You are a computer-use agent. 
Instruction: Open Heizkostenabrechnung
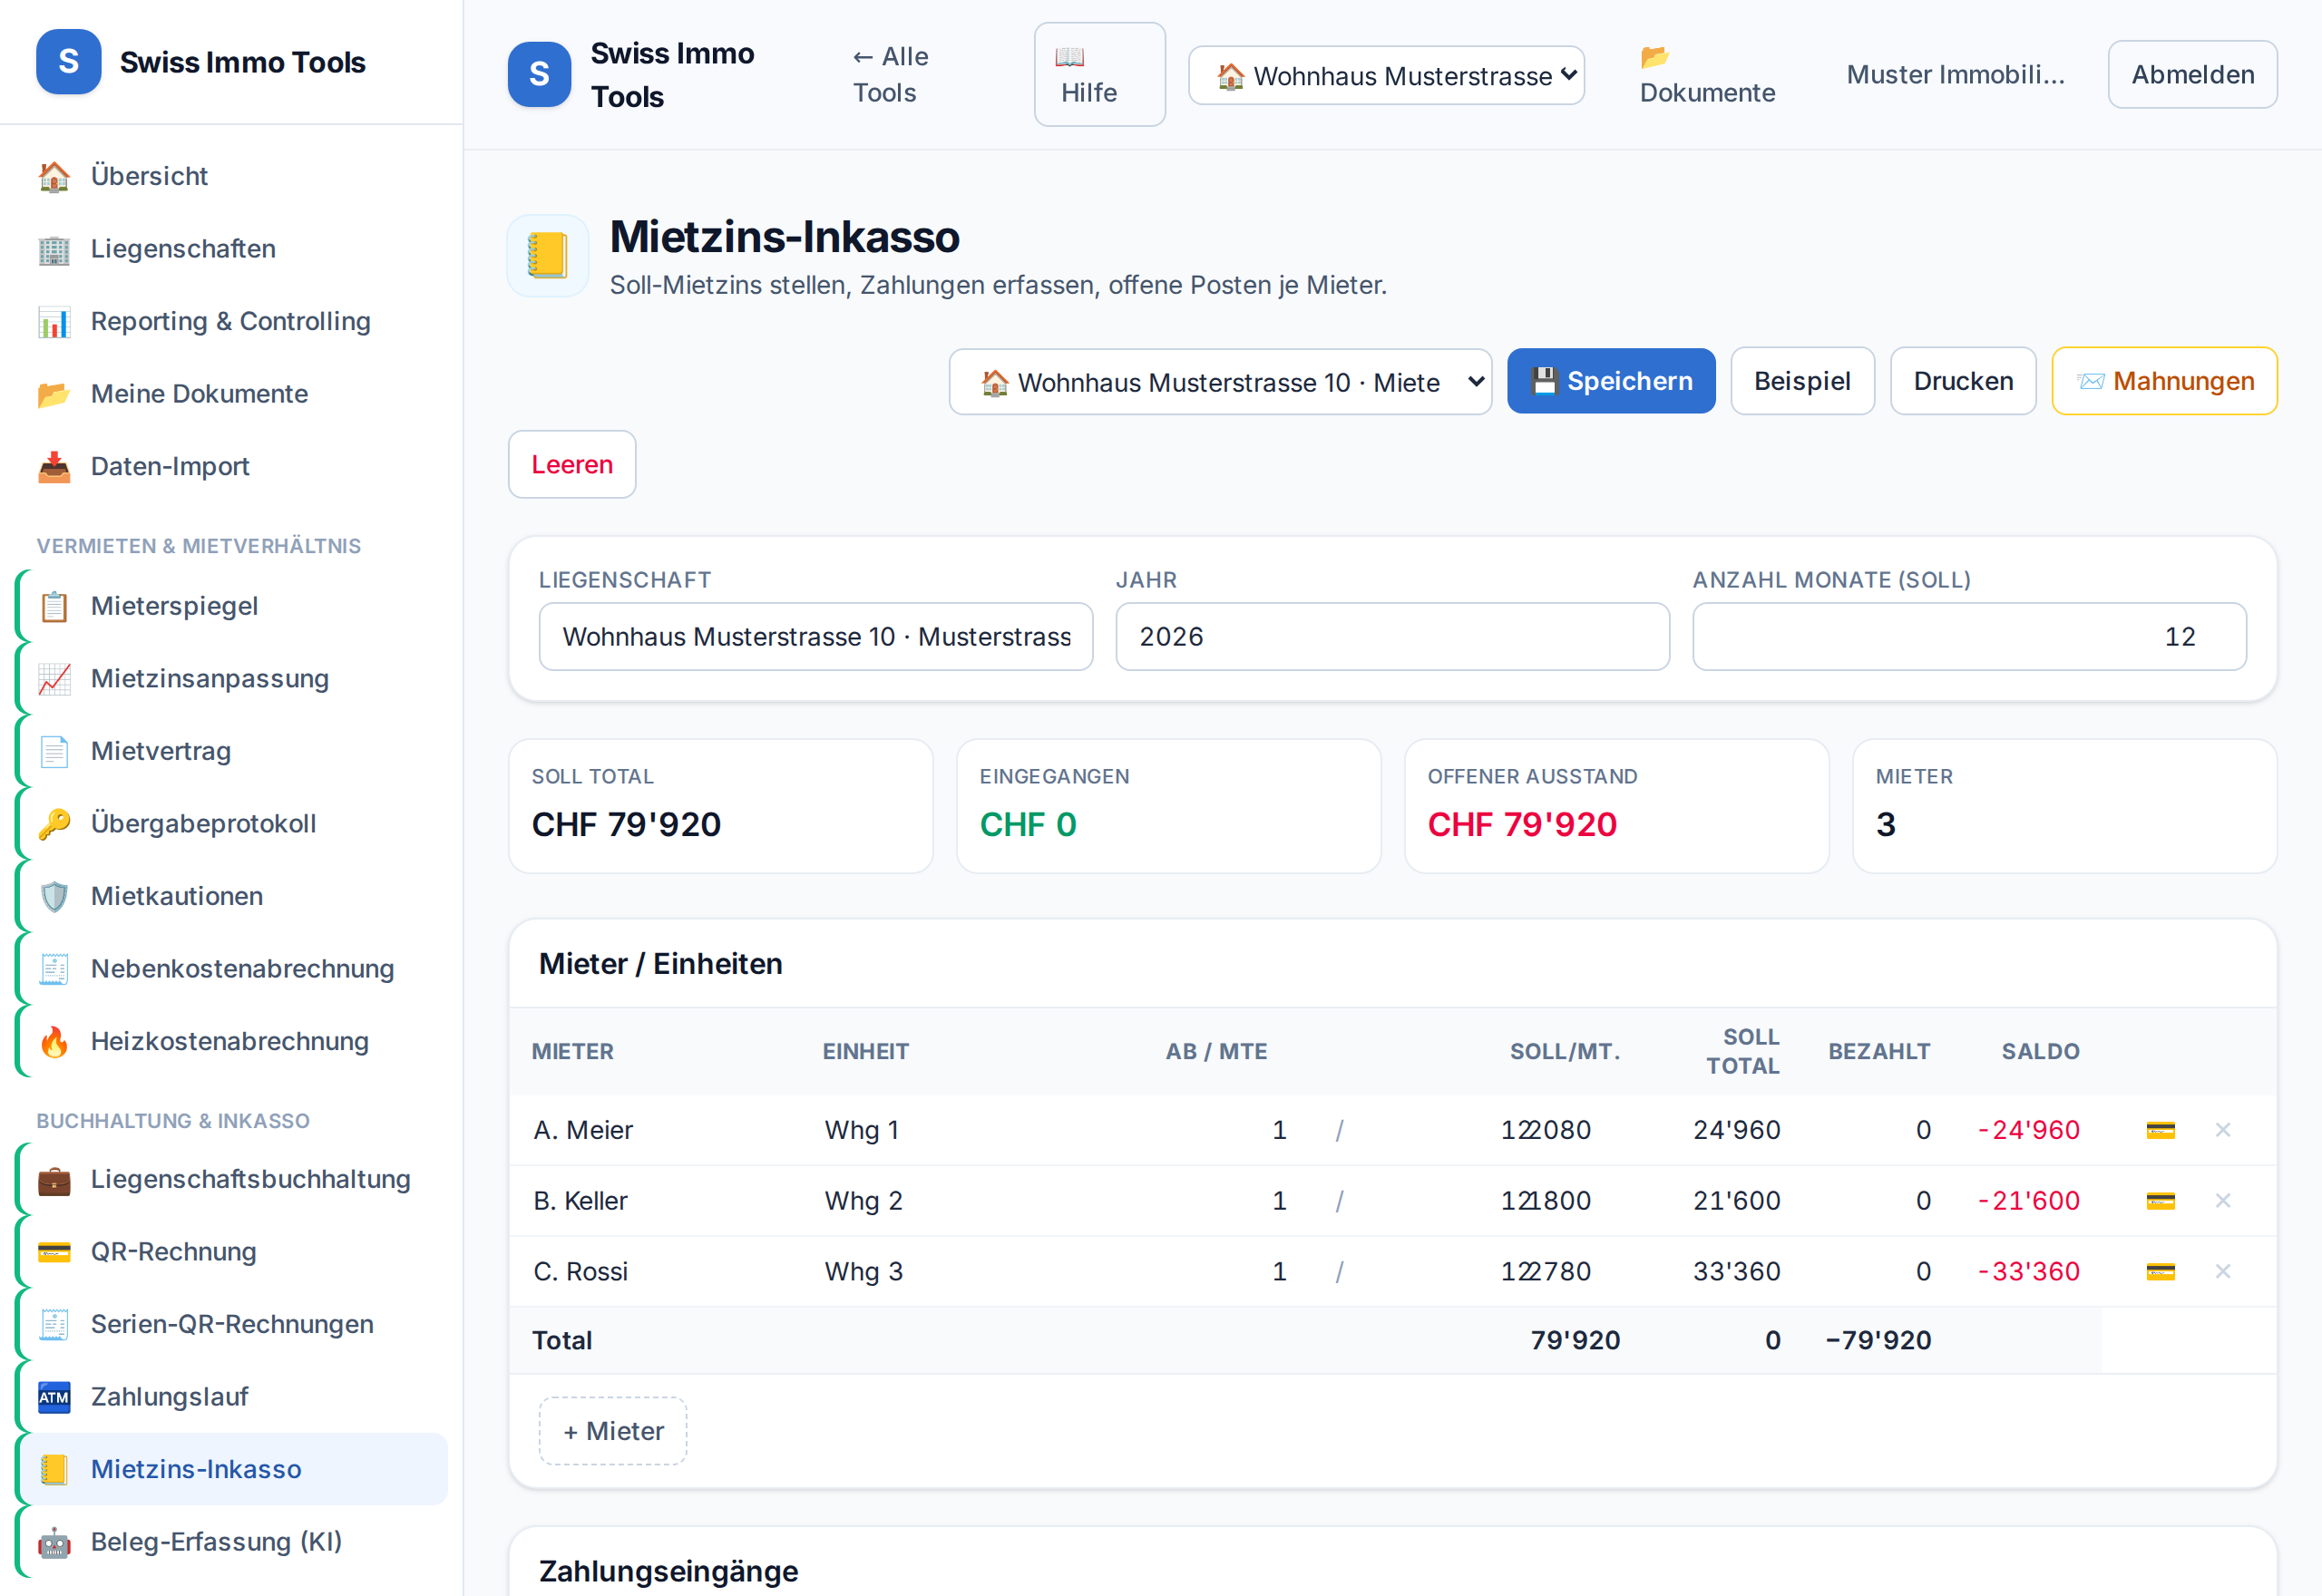click(x=231, y=1041)
